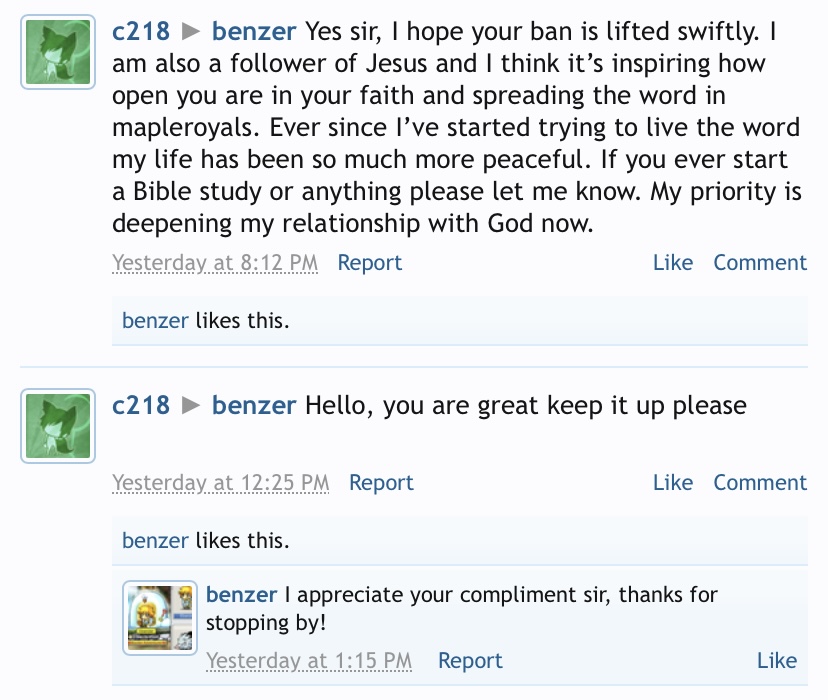
Task: Open c218 username on the 'Hello' post
Action: pos(141,406)
